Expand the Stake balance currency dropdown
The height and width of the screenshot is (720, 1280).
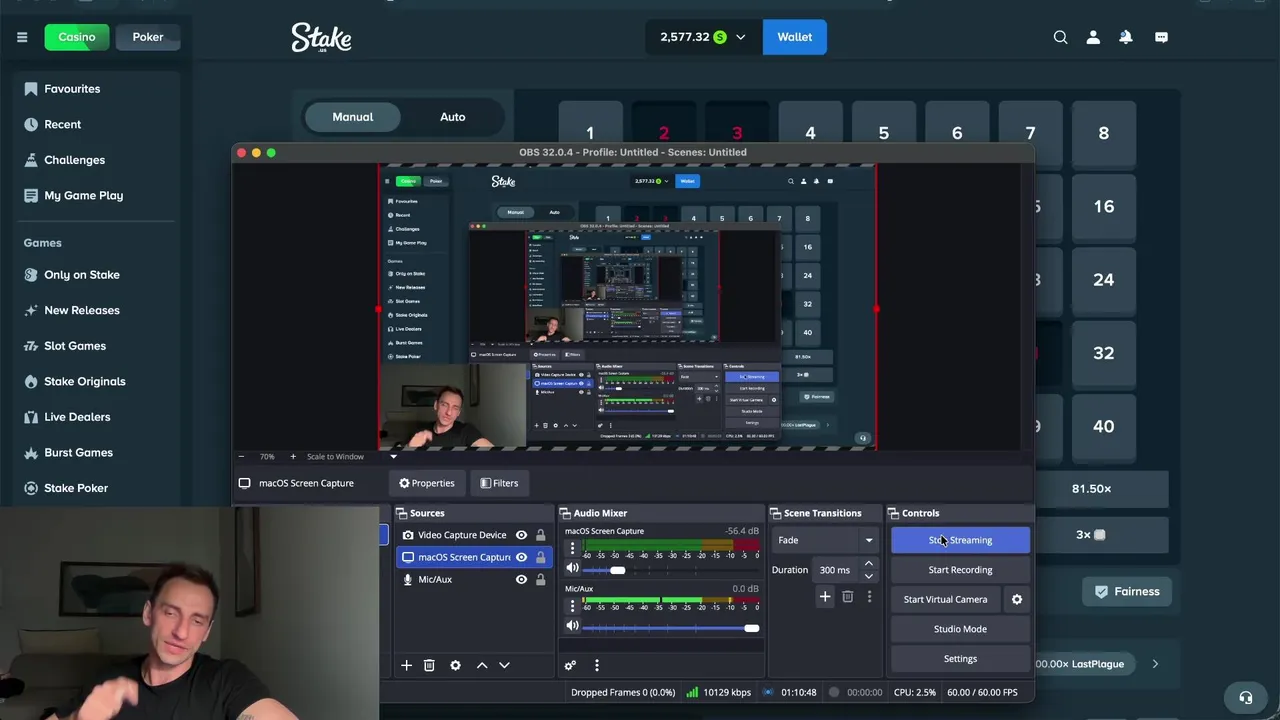pyautogui.click(x=740, y=37)
